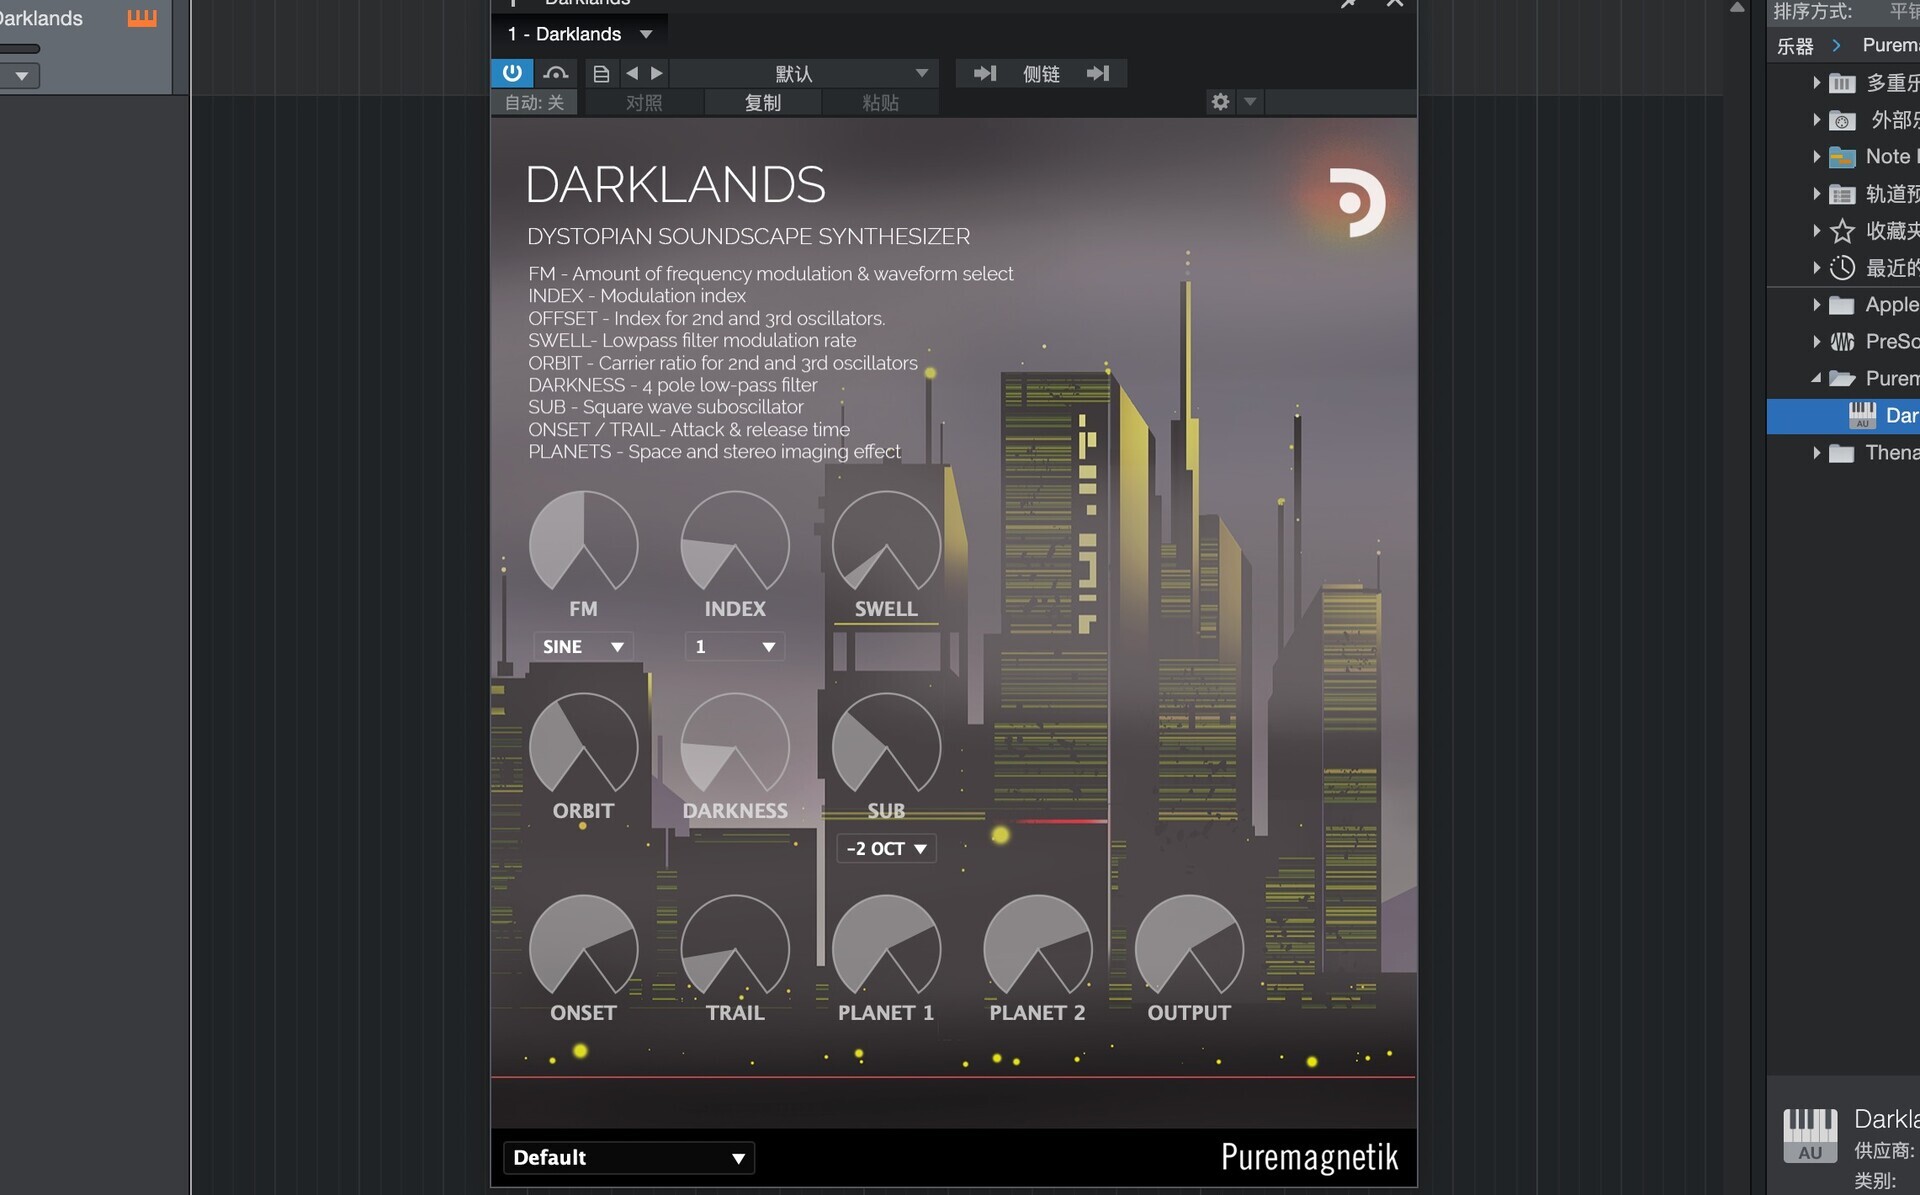Viewport: 1920px width, 1195px height.
Task: Click the automation mode icon next to power
Action: [555, 73]
